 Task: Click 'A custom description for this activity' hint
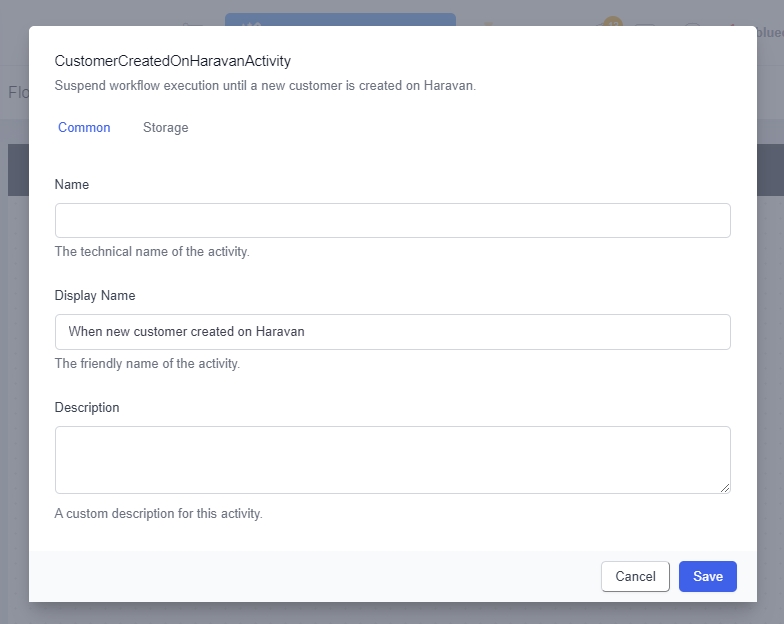tap(158, 514)
